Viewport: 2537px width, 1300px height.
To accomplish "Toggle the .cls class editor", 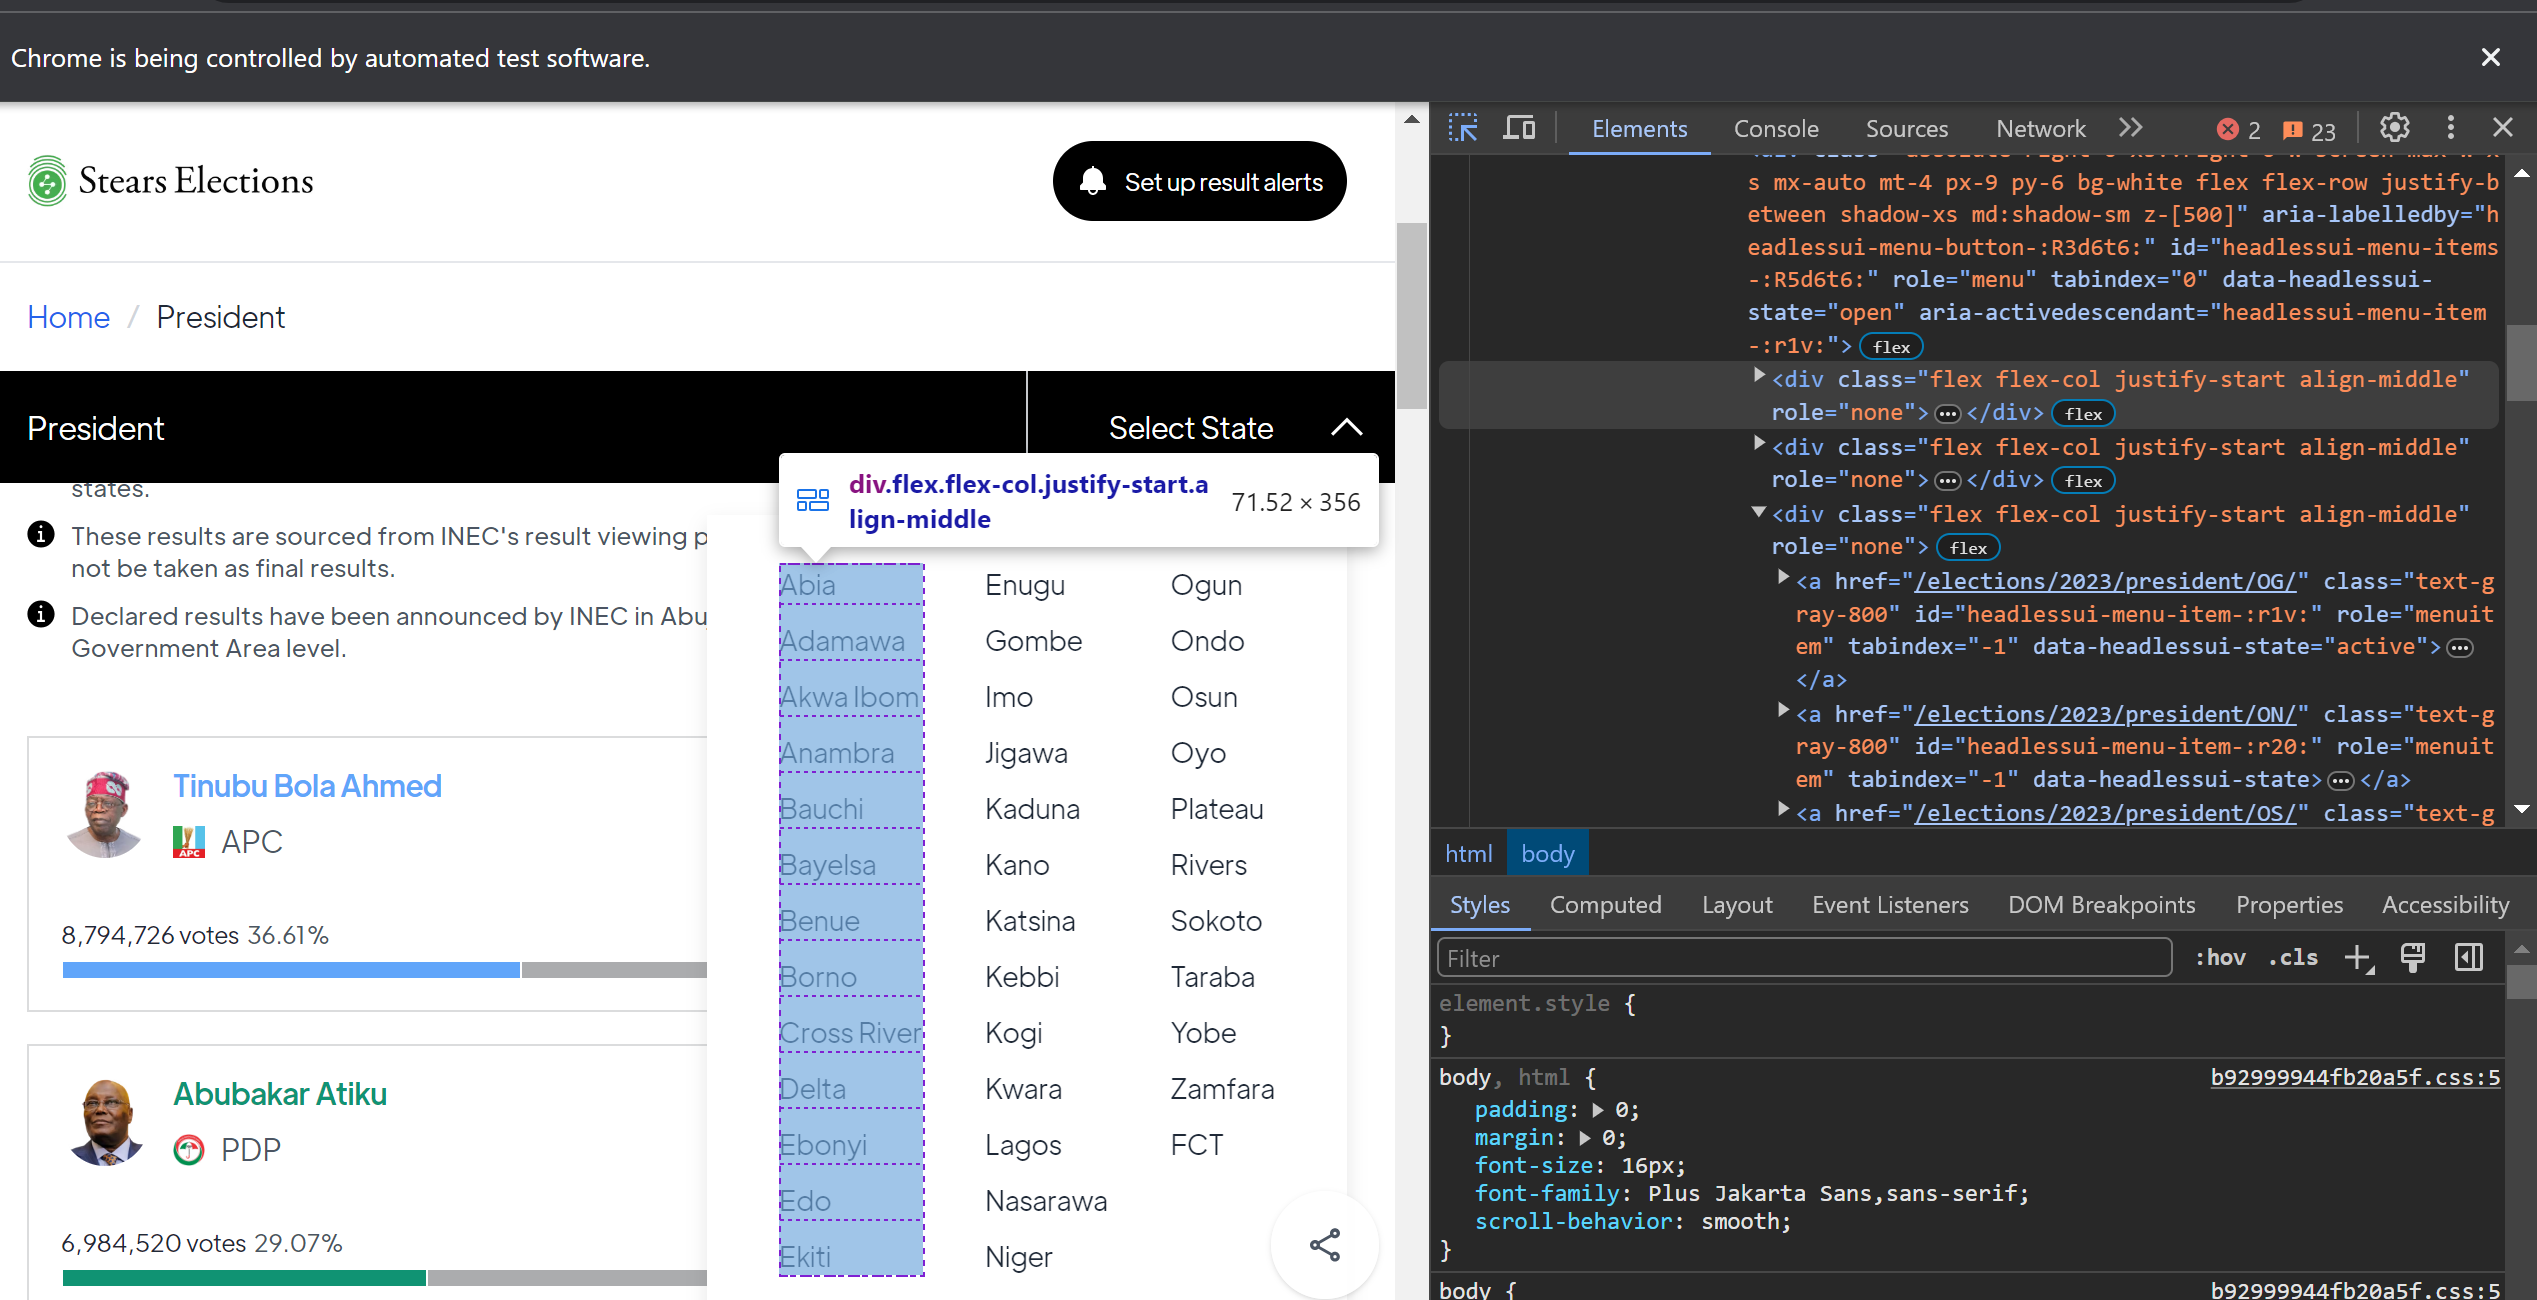I will coord(2293,958).
